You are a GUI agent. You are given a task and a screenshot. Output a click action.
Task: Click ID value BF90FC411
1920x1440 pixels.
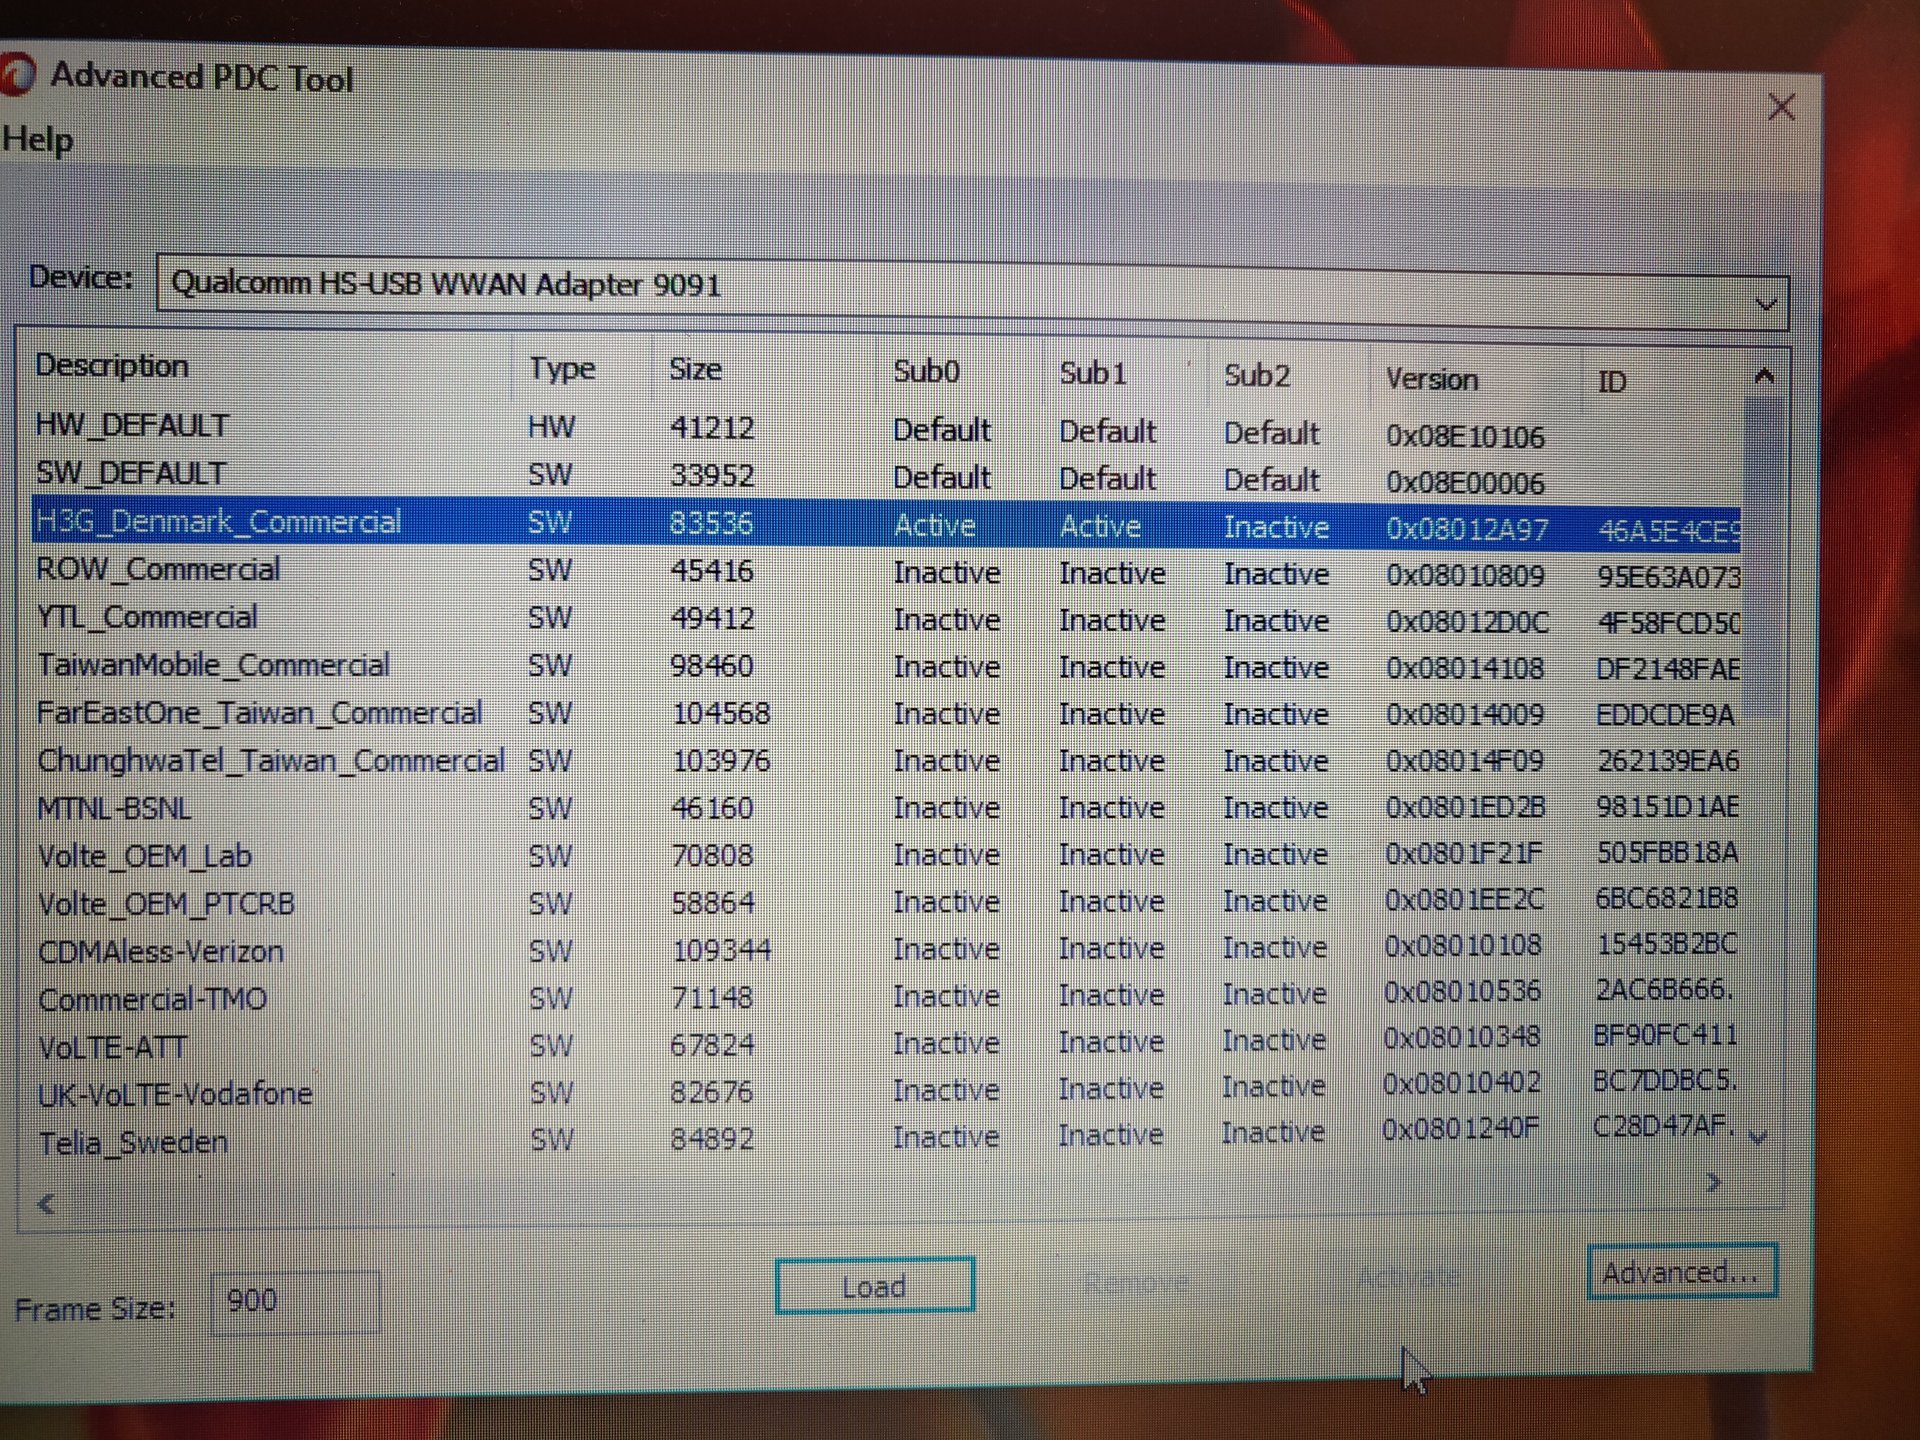coord(1665,1034)
